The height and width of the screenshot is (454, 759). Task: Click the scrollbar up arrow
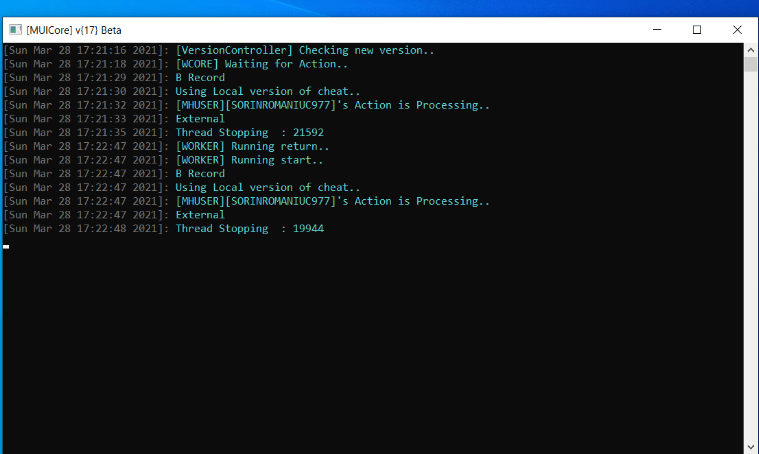[x=751, y=50]
